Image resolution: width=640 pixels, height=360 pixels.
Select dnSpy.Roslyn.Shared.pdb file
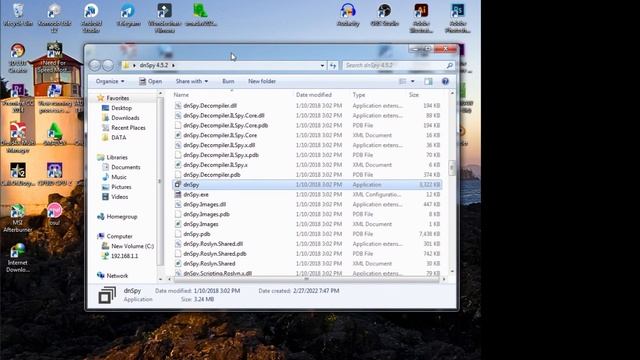coord(215,253)
